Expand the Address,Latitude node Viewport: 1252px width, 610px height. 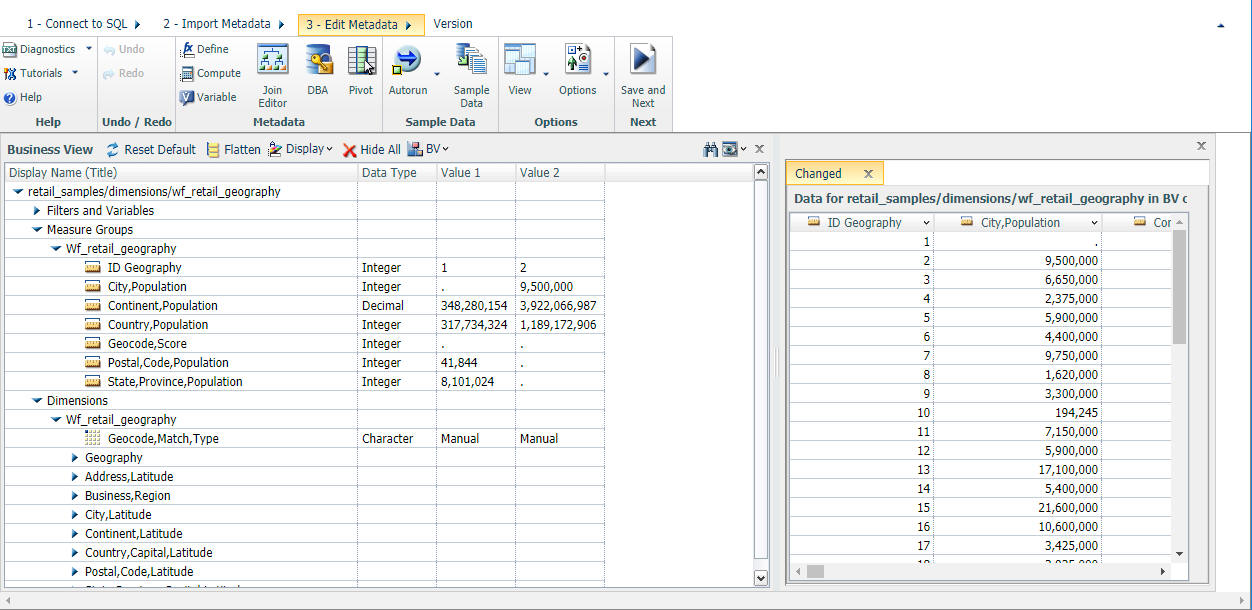[75, 477]
